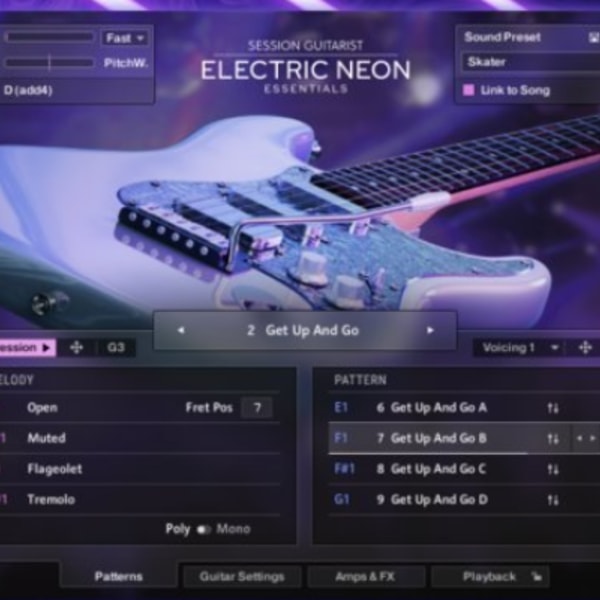
Task: Open the Guitar Settings tab
Action: (242, 576)
